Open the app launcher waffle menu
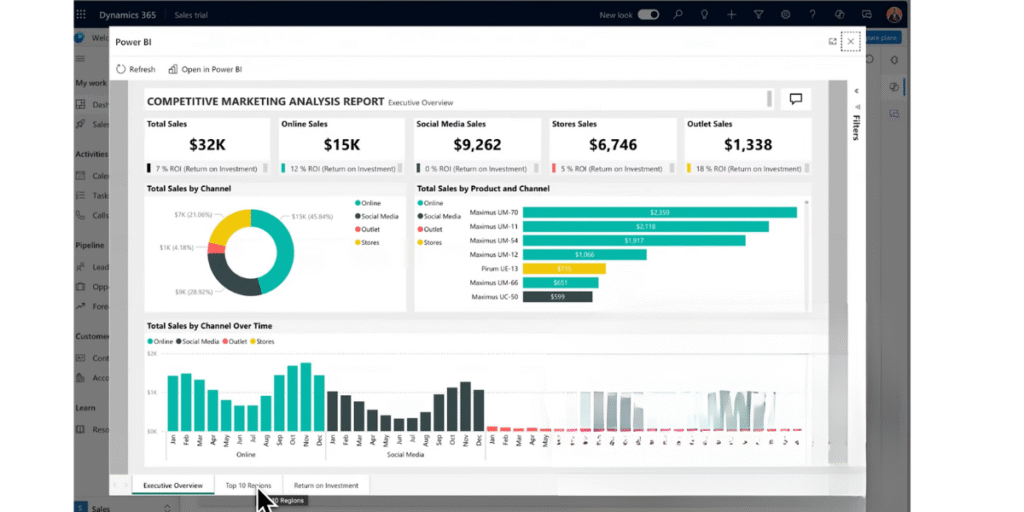The height and width of the screenshot is (512, 1024). pyautogui.click(x=81, y=15)
